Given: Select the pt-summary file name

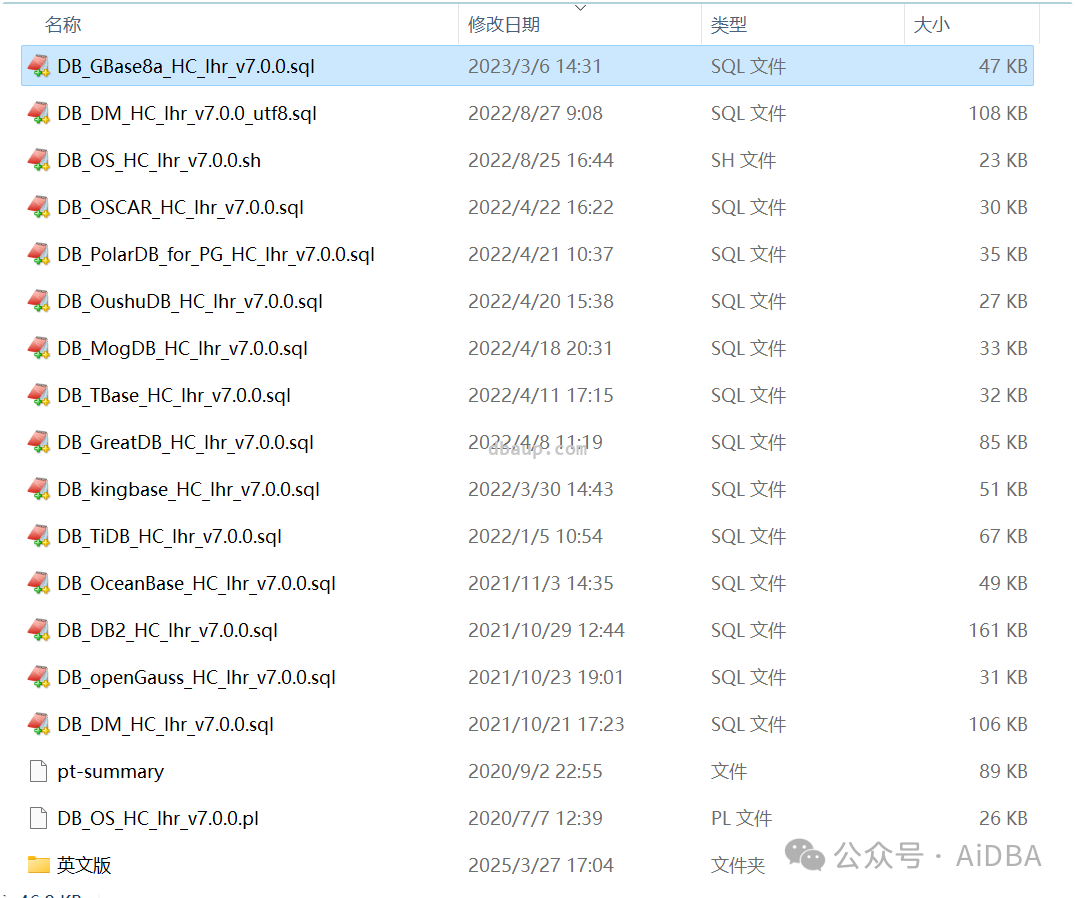Looking at the screenshot, I should [110, 771].
